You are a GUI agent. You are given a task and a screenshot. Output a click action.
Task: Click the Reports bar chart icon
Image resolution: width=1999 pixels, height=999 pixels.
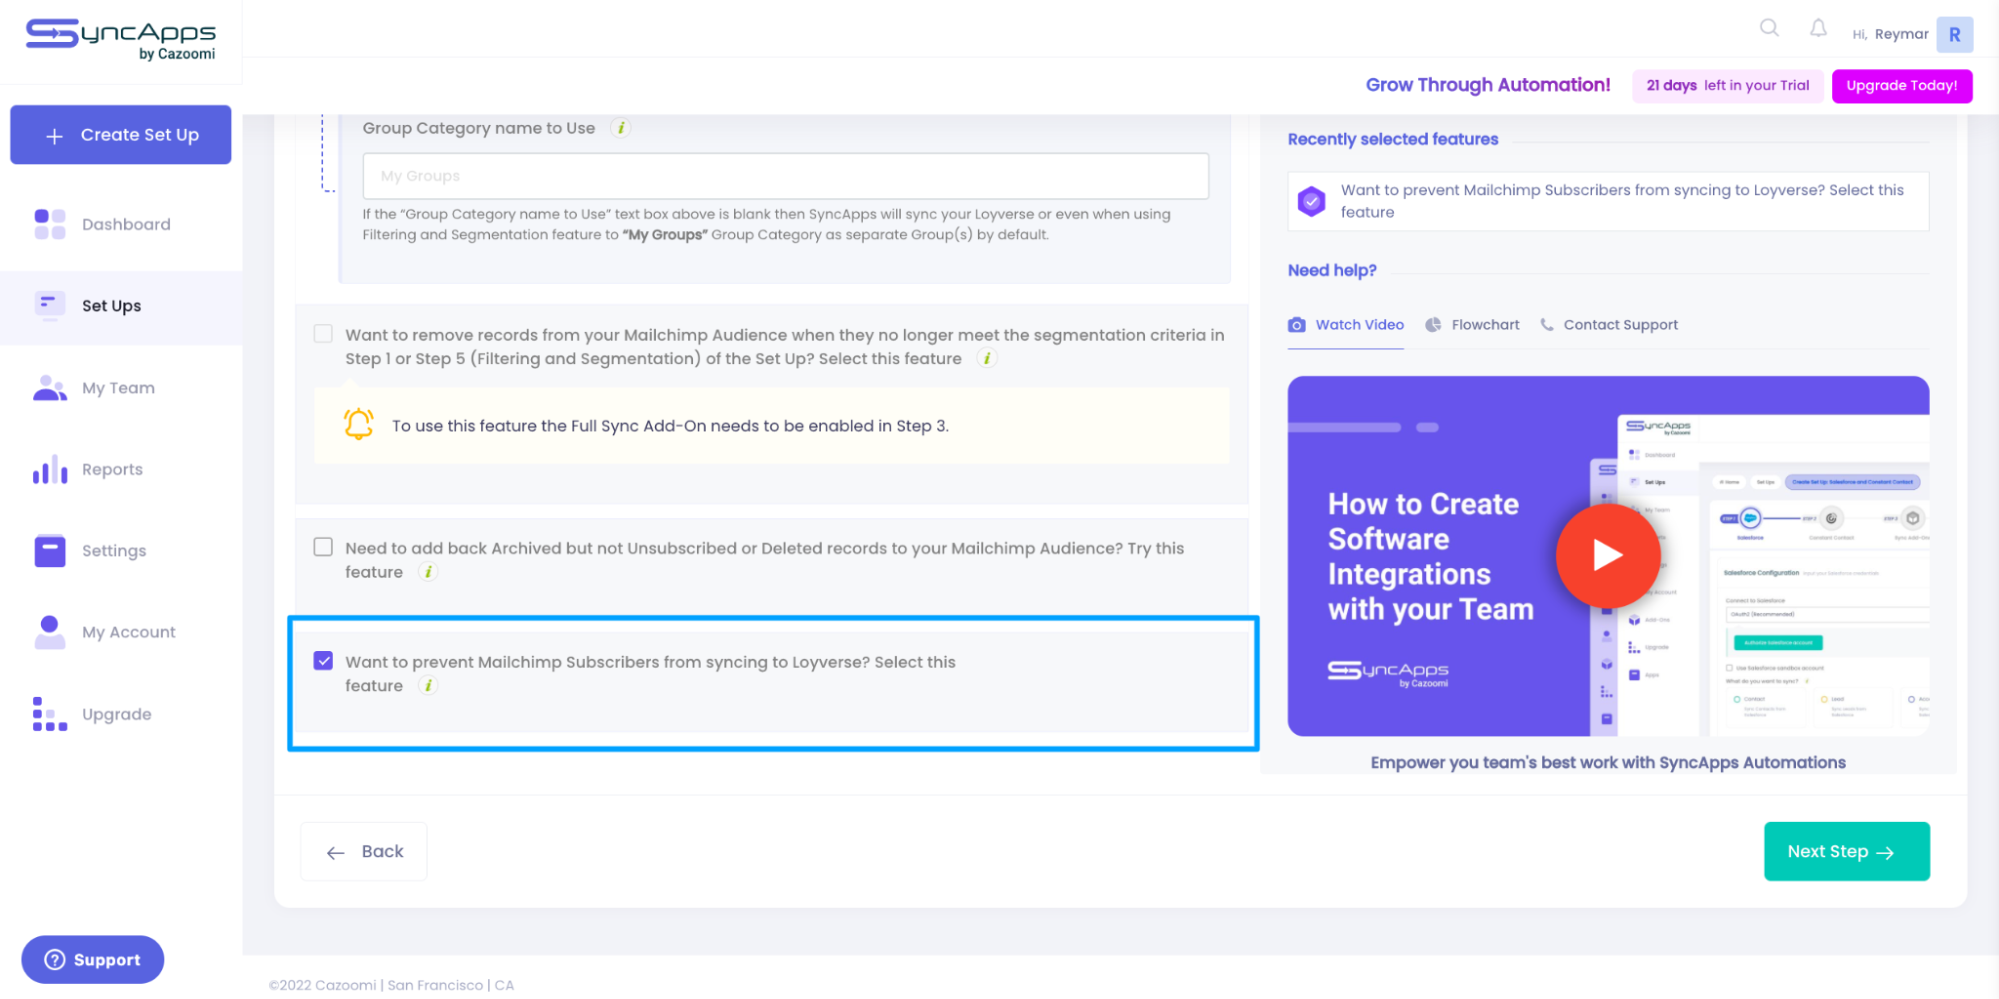pos(50,469)
